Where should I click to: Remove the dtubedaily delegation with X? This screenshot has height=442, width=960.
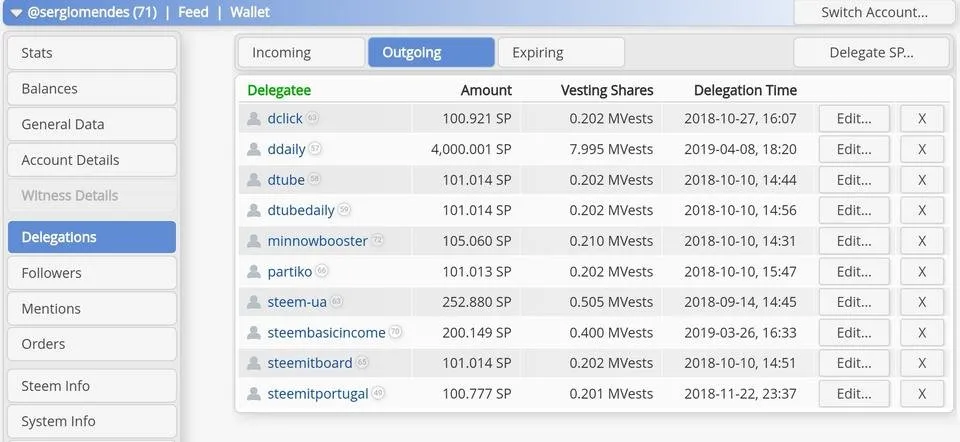[x=922, y=211]
